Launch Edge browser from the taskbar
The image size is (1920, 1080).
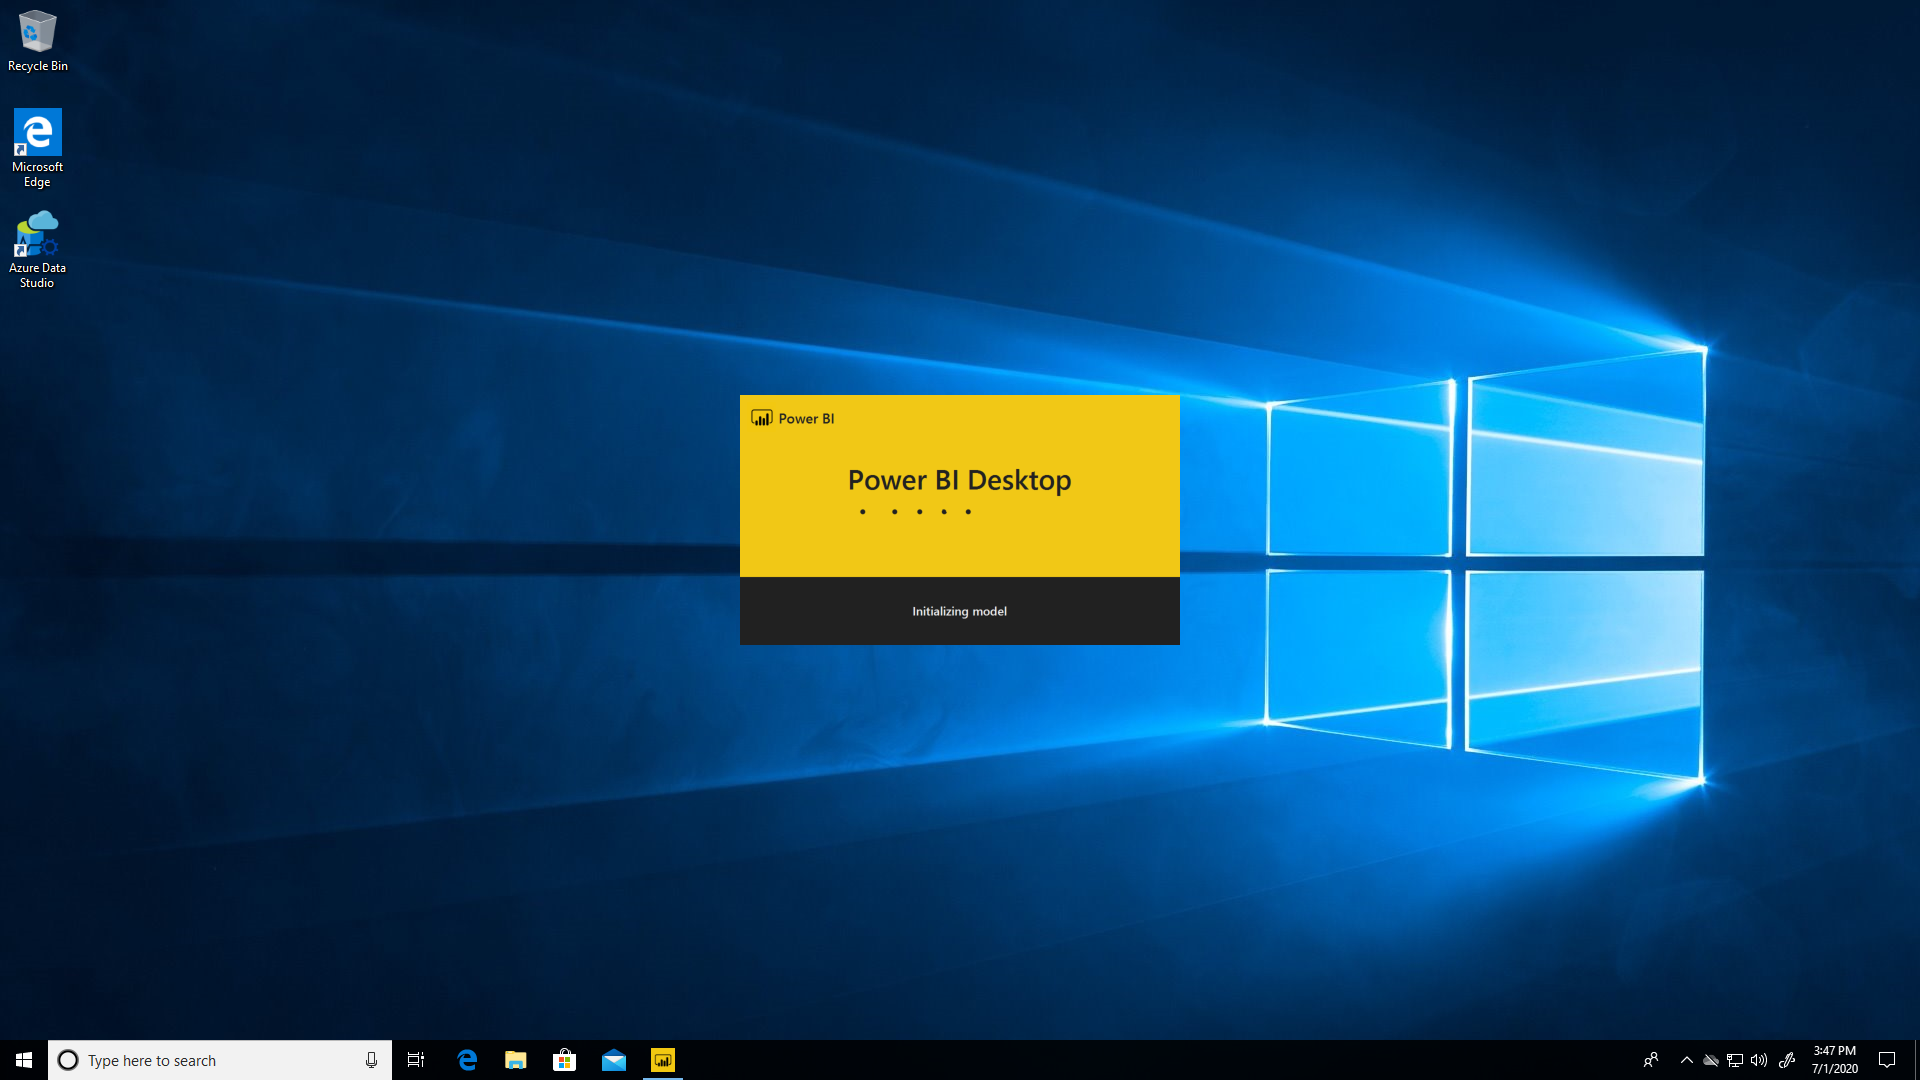466,1060
